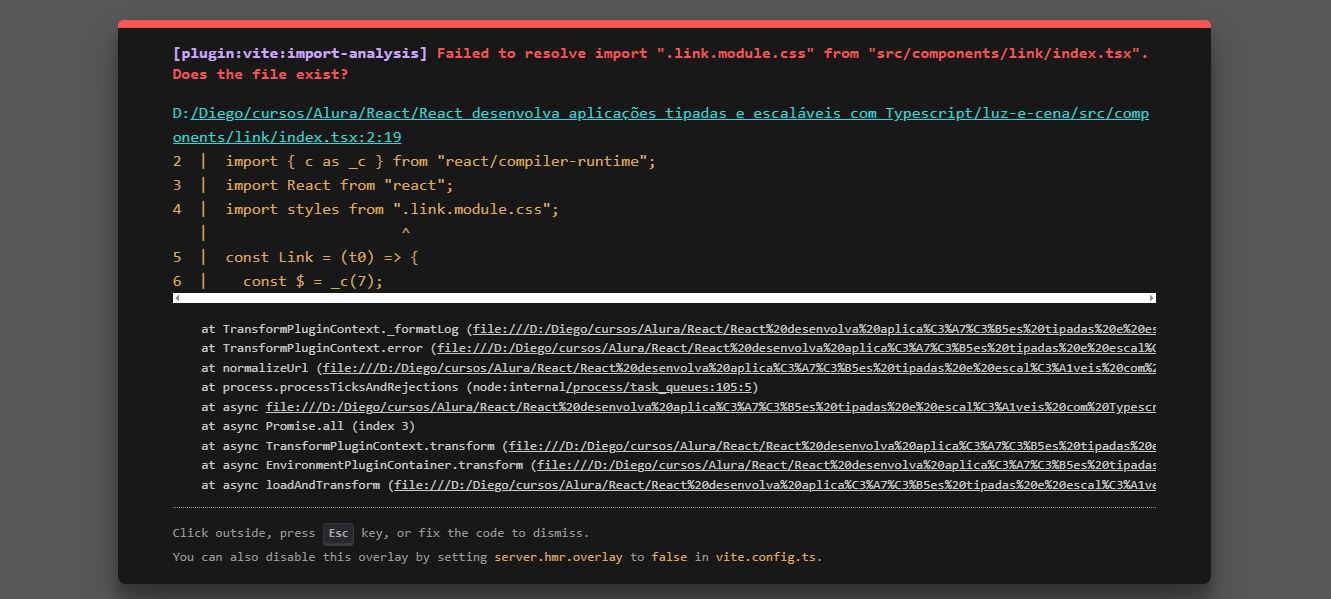Click the 'import React from "react"' line

(340, 185)
